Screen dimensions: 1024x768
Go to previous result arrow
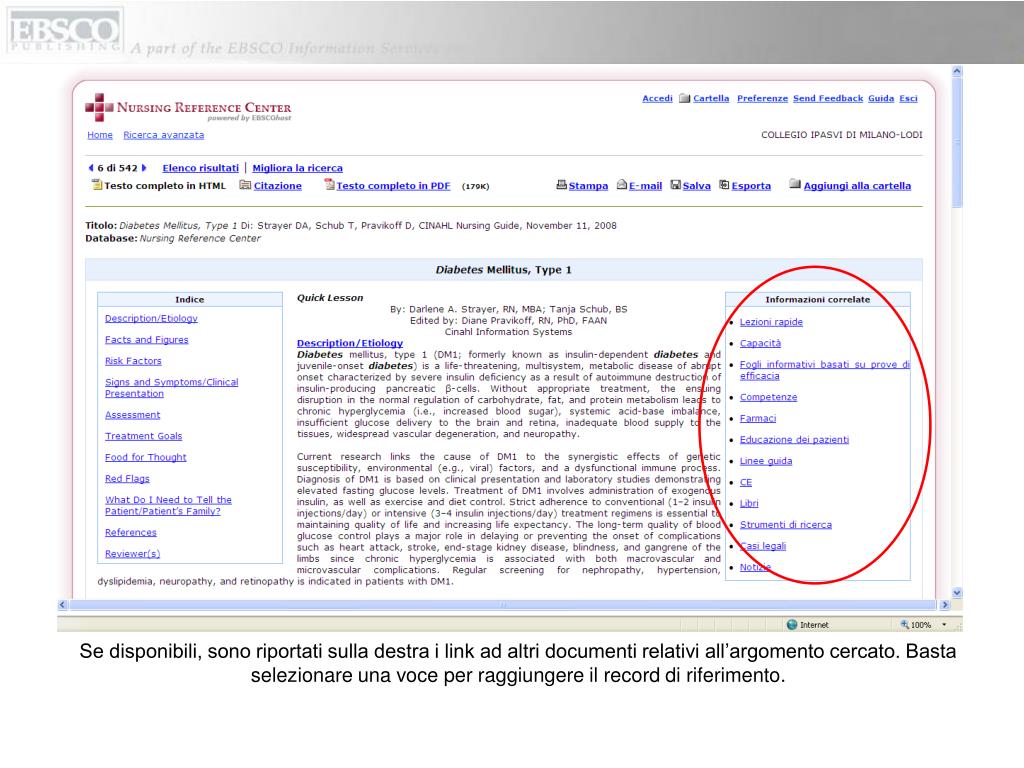[91, 168]
